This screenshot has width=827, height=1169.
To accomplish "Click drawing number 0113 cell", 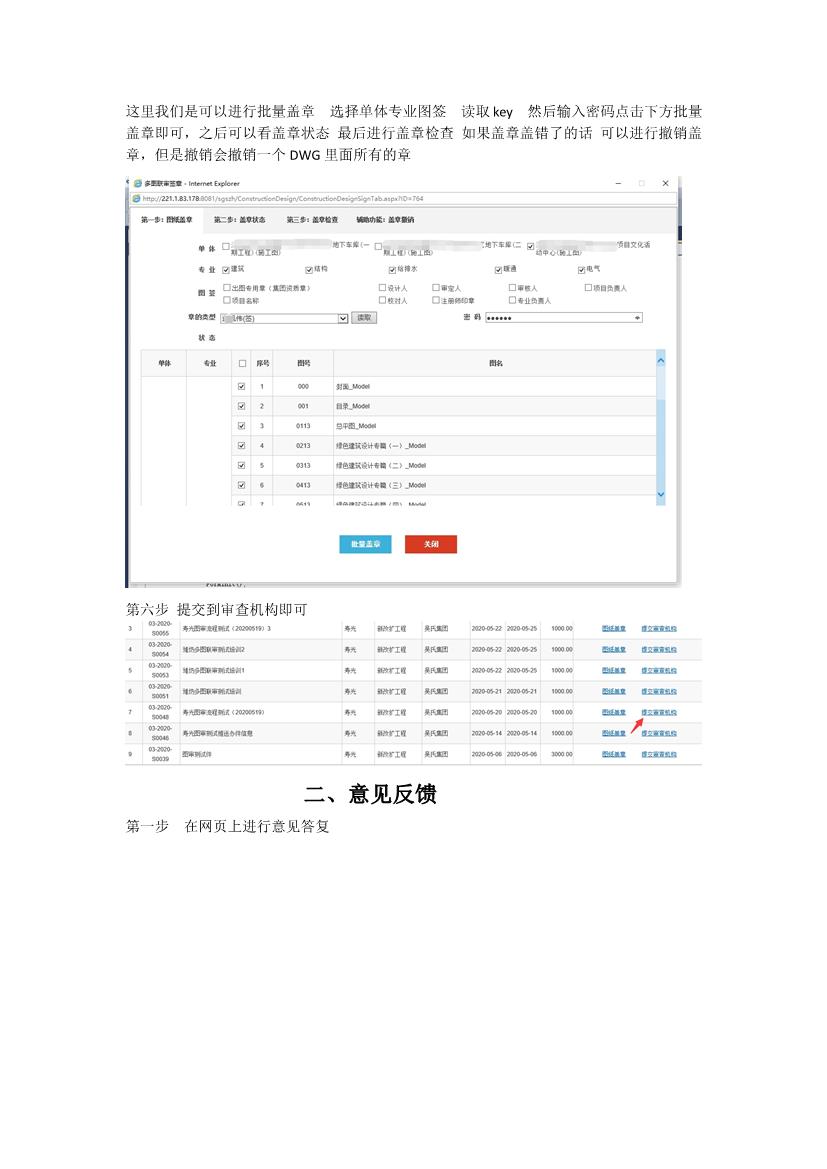I will [x=304, y=426].
